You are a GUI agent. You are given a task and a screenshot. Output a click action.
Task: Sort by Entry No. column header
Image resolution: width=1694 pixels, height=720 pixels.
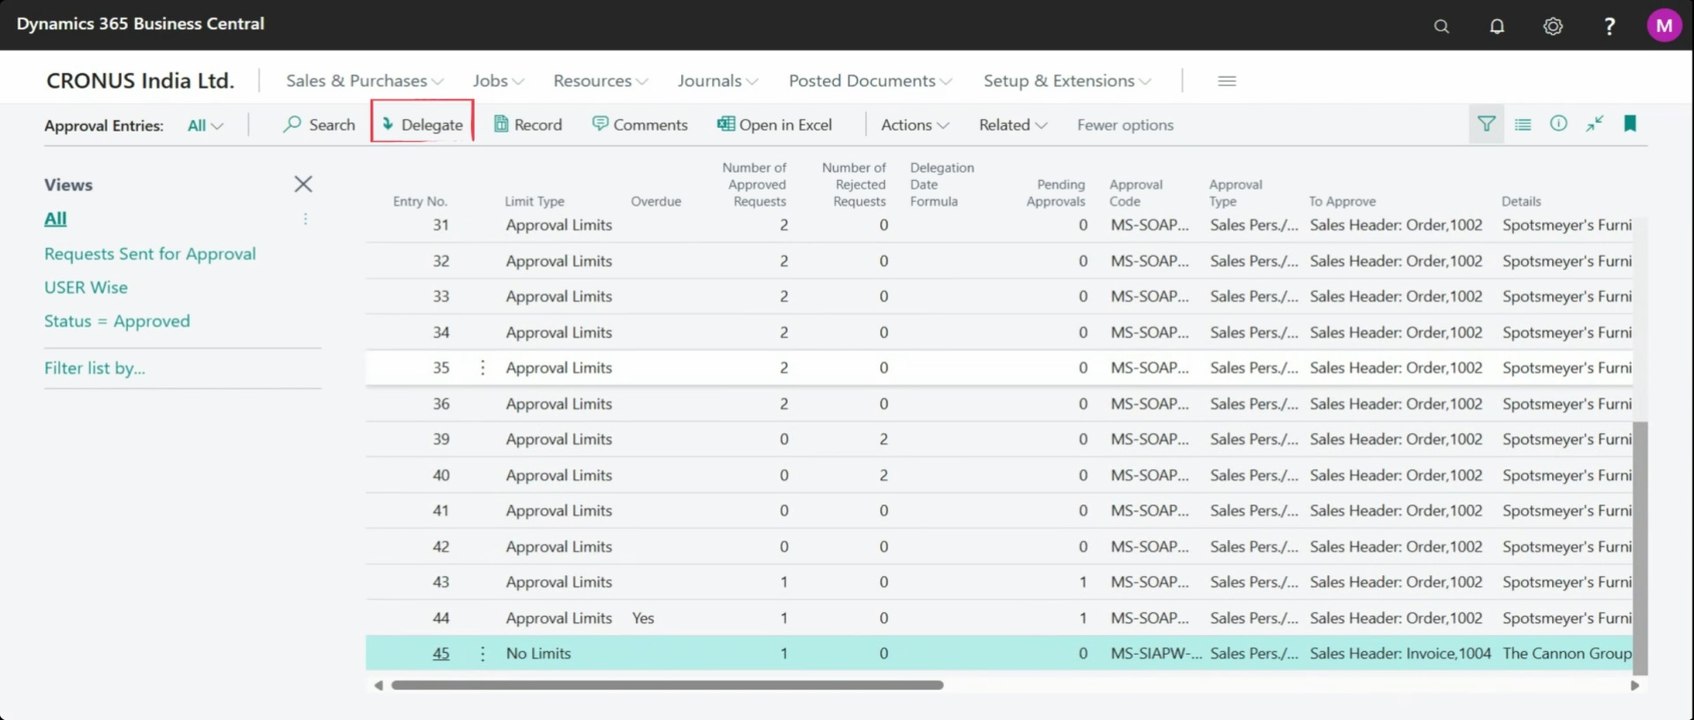[x=420, y=201]
